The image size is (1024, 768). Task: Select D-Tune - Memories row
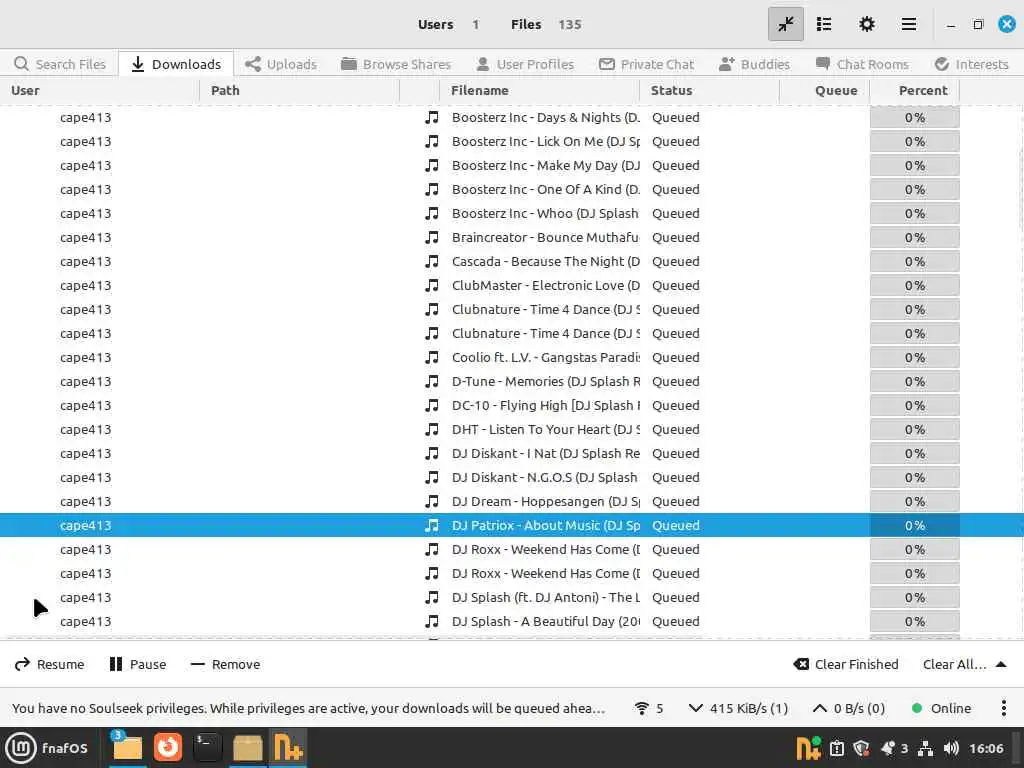point(512,381)
